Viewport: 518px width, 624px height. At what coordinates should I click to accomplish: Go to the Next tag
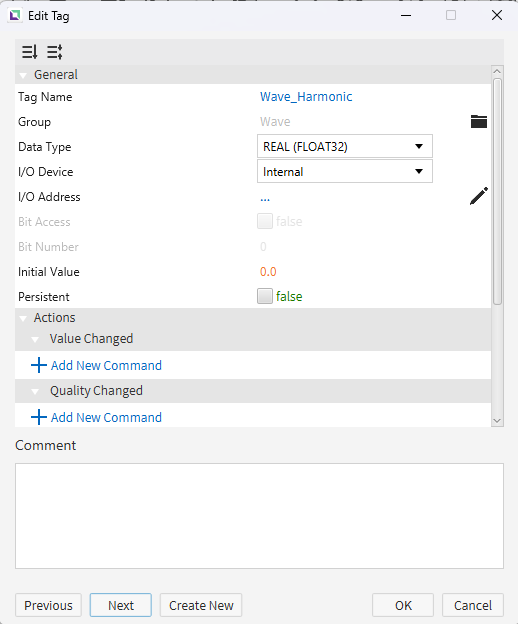tap(121, 605)
